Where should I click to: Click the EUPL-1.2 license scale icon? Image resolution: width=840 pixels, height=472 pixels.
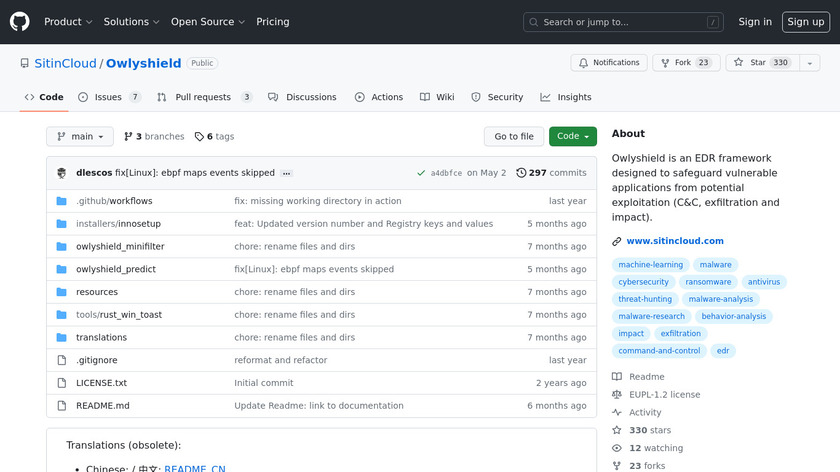coord(617,394)
